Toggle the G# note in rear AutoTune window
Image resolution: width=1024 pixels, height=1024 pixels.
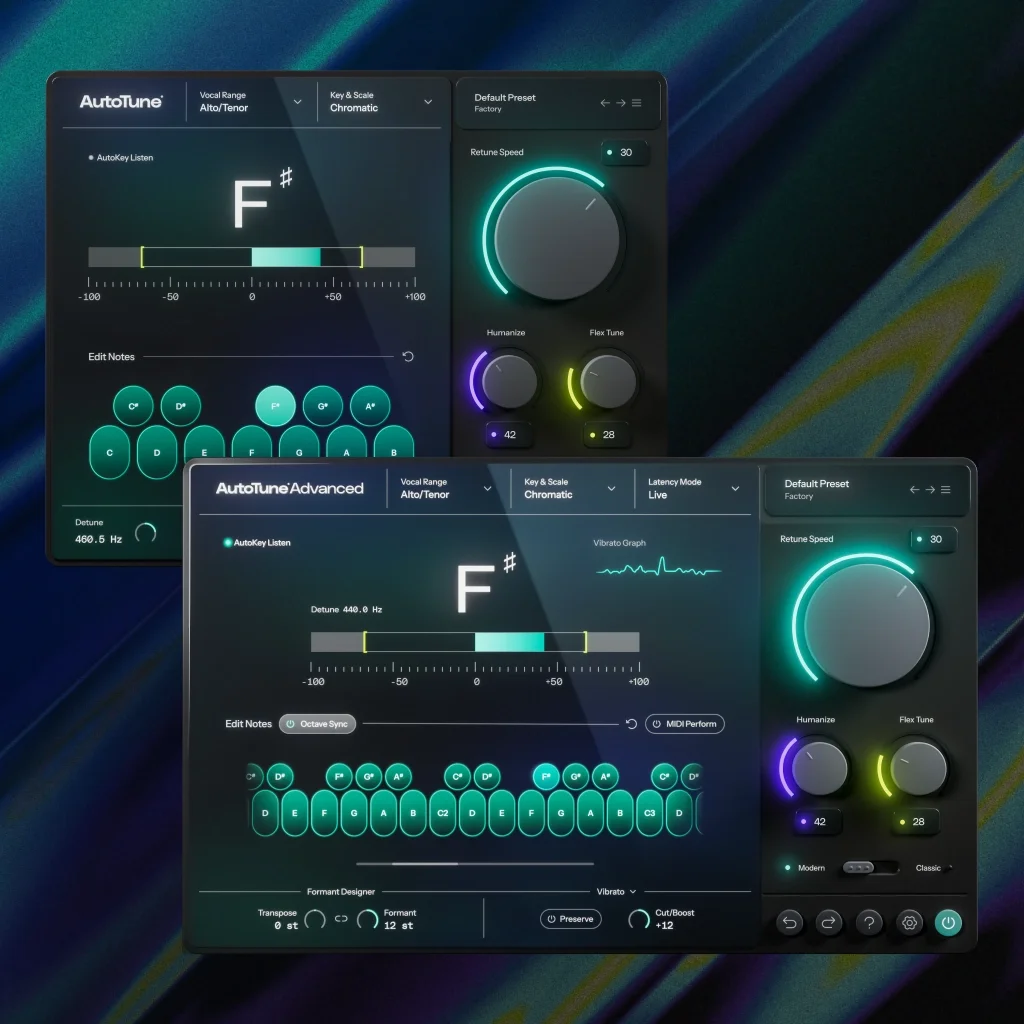coord(323,406)
